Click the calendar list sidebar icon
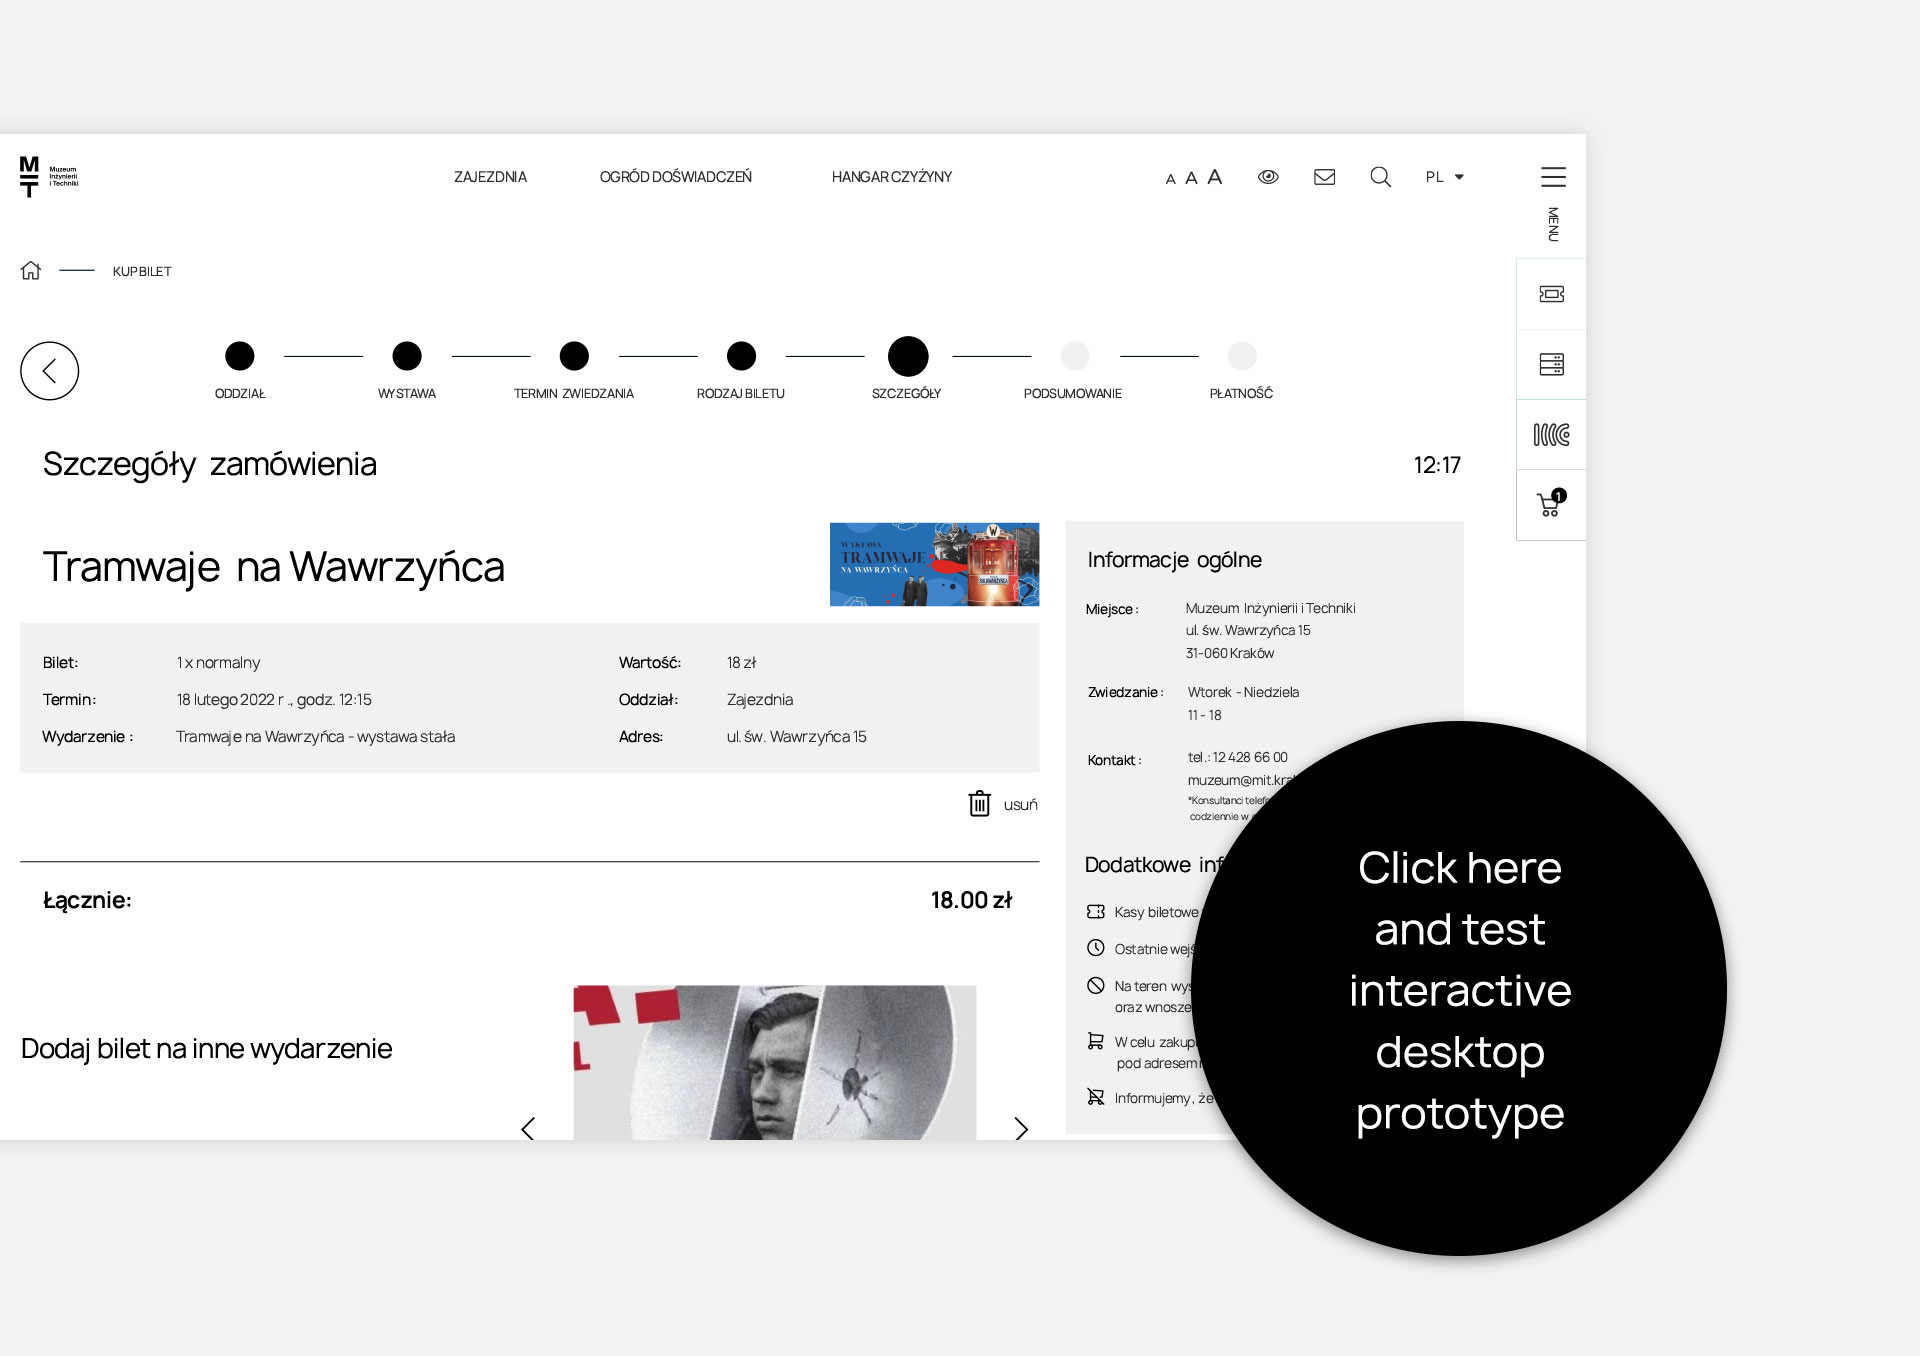Viewport: 1920px width, 1356px height. 1551,365
